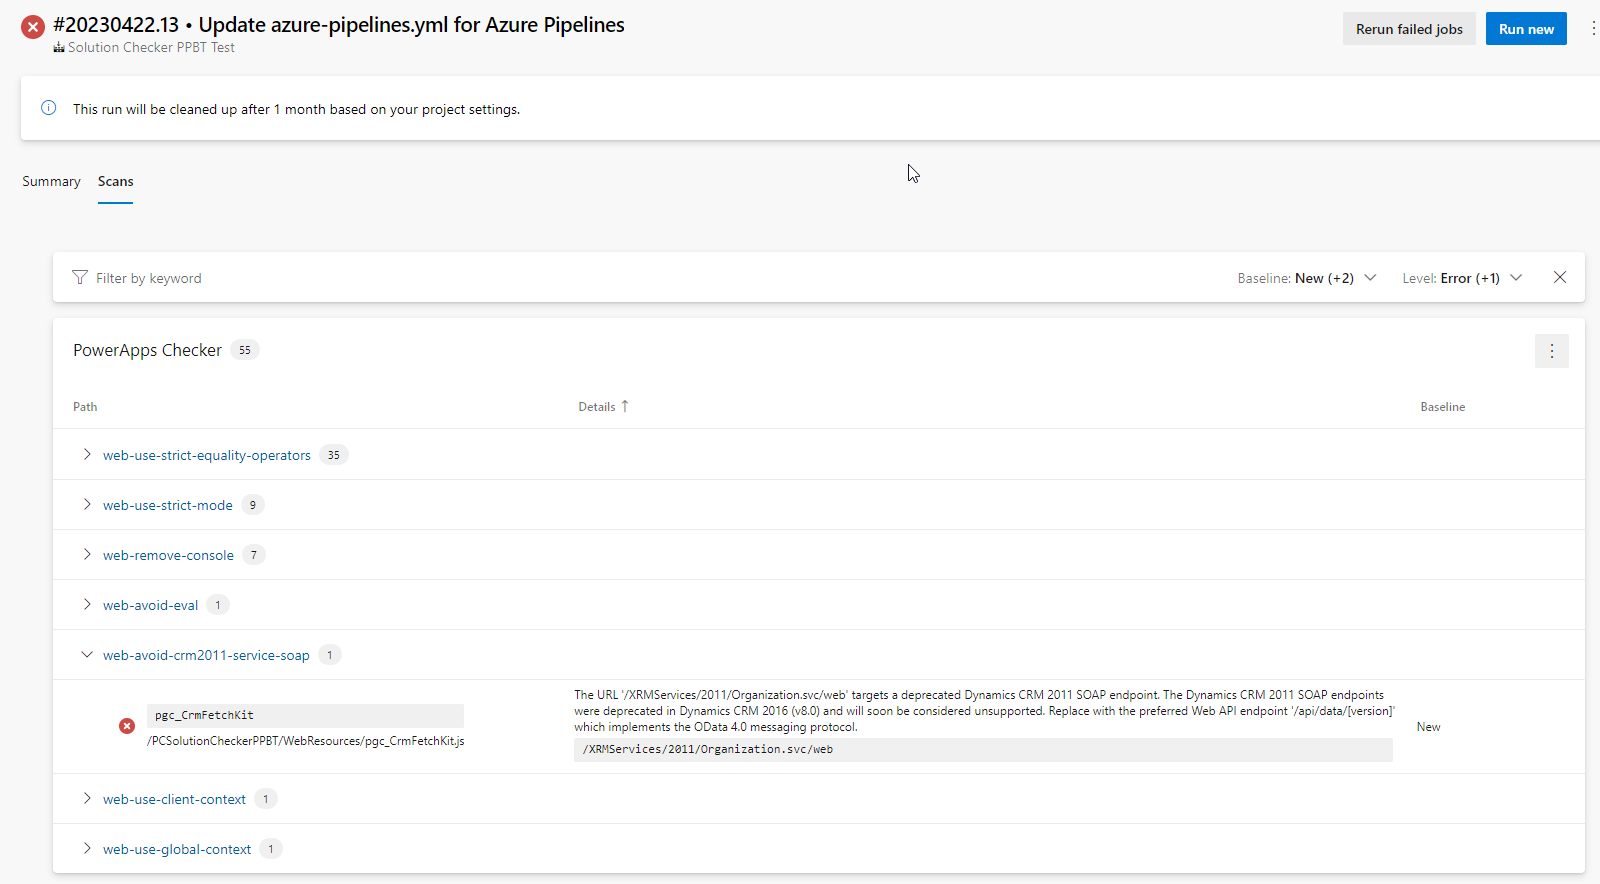Click the pipeline icon beside Solution Checker PPBT Test
Screen dimensions: 1600x884
pyautogui.click(x=59, y=47)
